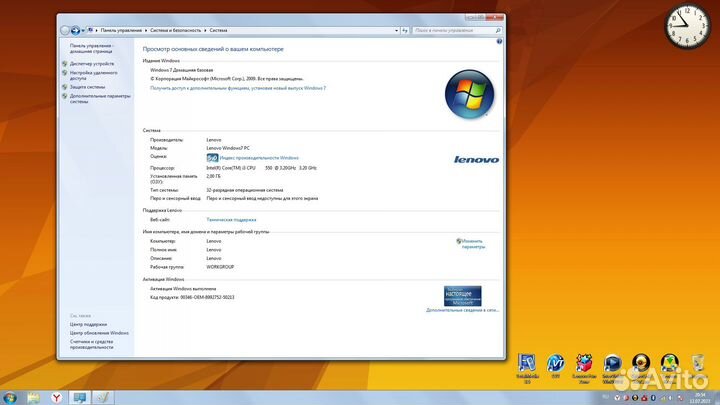
Task: Click the control panel icon in address bar
Action: tap(90, 30)
